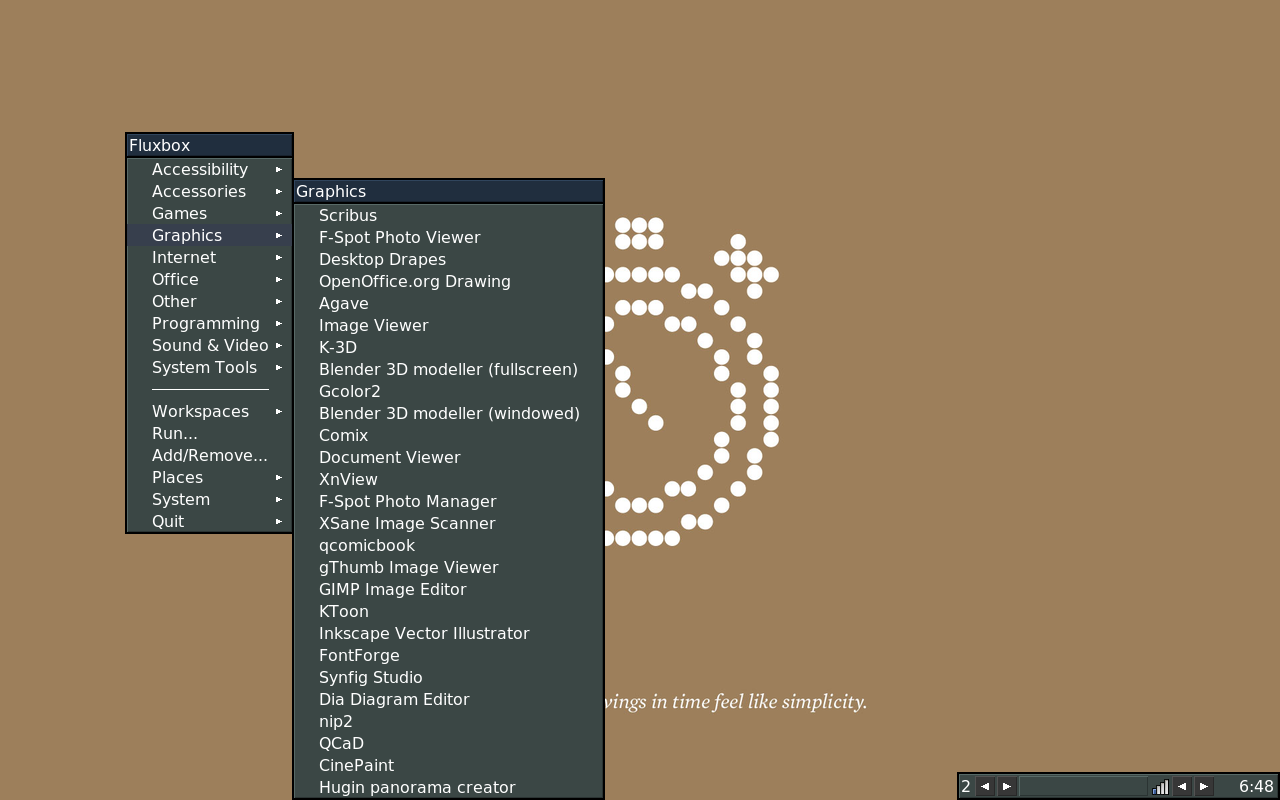Open Inkscape Vector Illustrator
Image resolution: width=1280 pixels, height=800 pixels.
point(448,633)
